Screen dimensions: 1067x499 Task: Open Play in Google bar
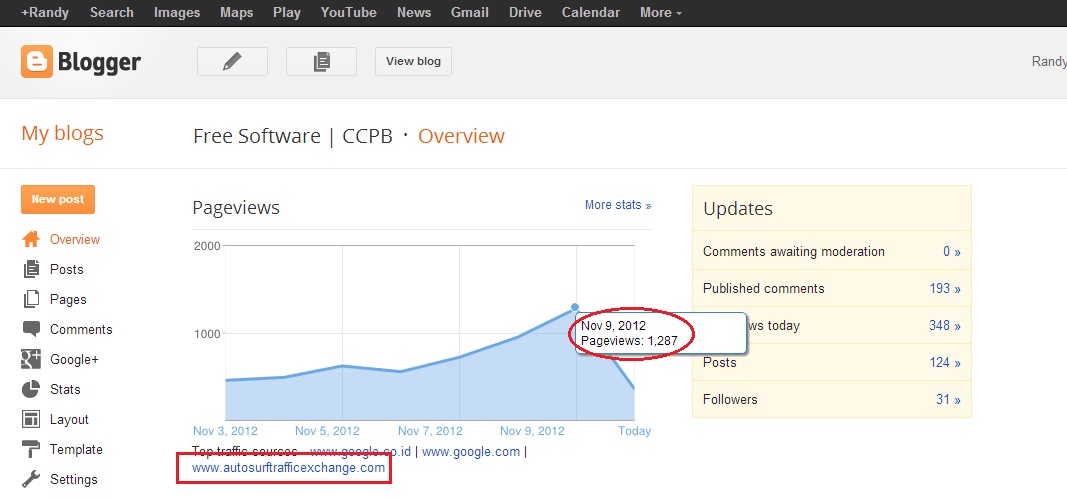pyautogui.click(x=286, y=12)
